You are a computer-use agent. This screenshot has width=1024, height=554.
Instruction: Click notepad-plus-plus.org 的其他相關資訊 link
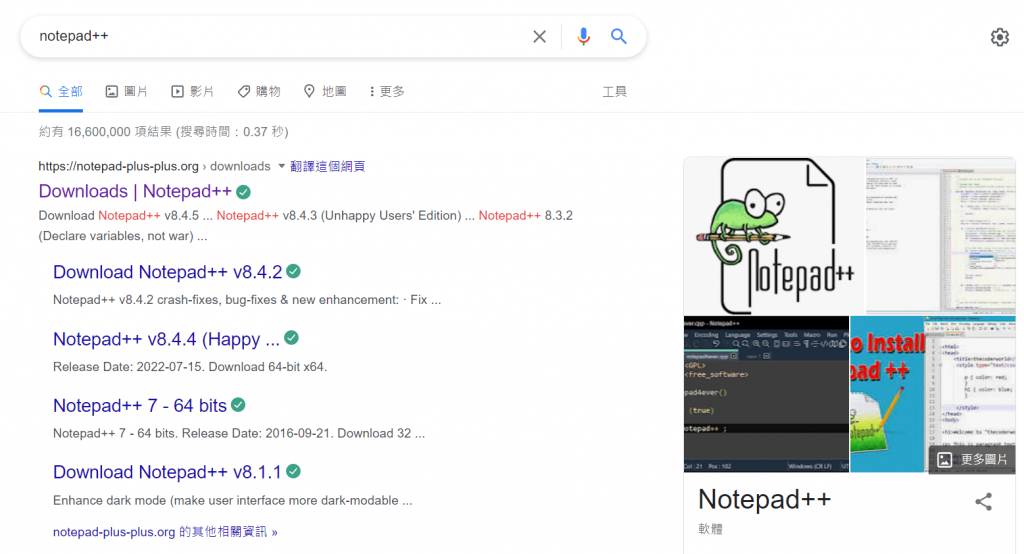(x=165, y=532)
